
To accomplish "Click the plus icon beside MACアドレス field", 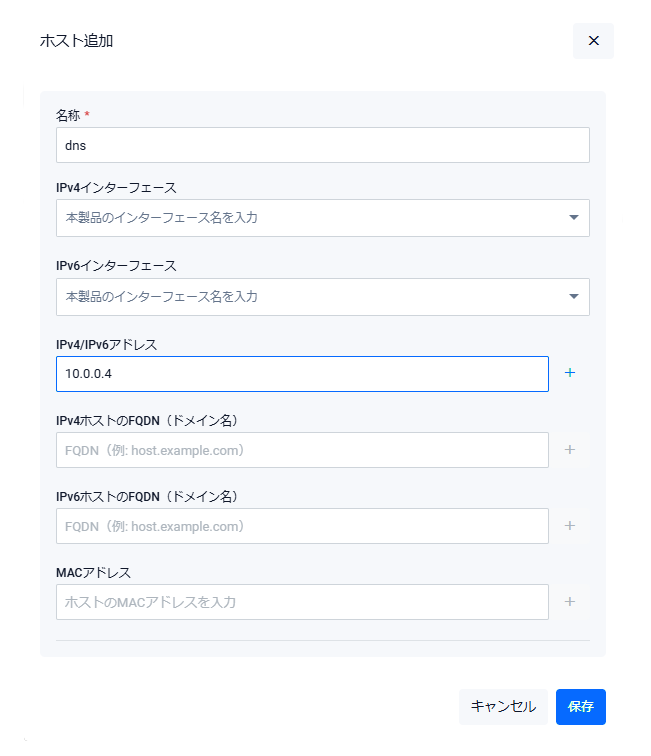I will pyautogui.click(x=570, y=602).
